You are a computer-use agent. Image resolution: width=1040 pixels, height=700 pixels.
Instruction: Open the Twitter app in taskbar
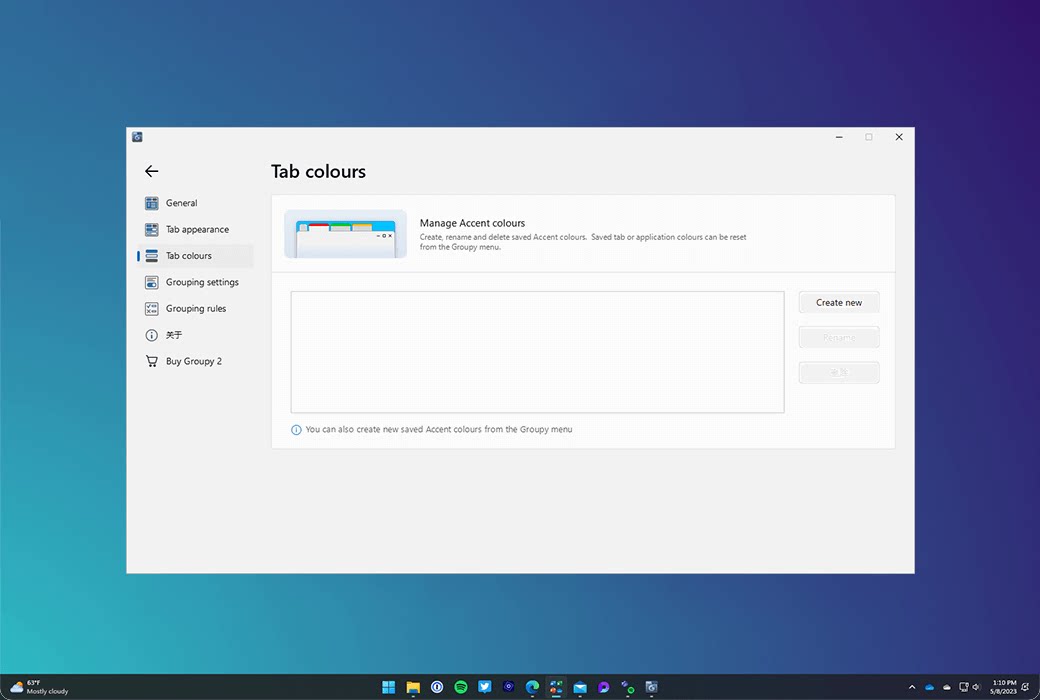pos(485,687)
